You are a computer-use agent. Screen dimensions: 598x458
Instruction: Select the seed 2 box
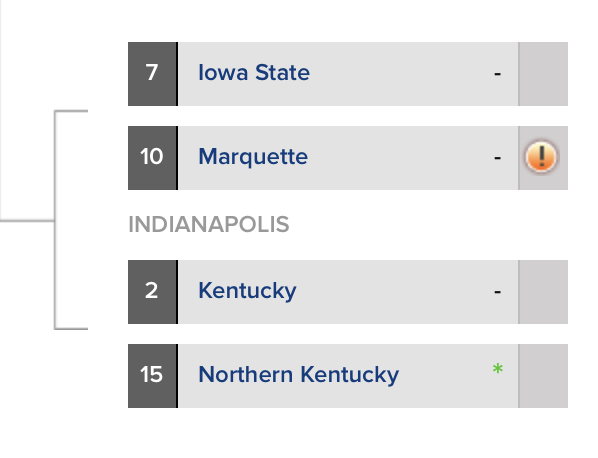[153, 292]
